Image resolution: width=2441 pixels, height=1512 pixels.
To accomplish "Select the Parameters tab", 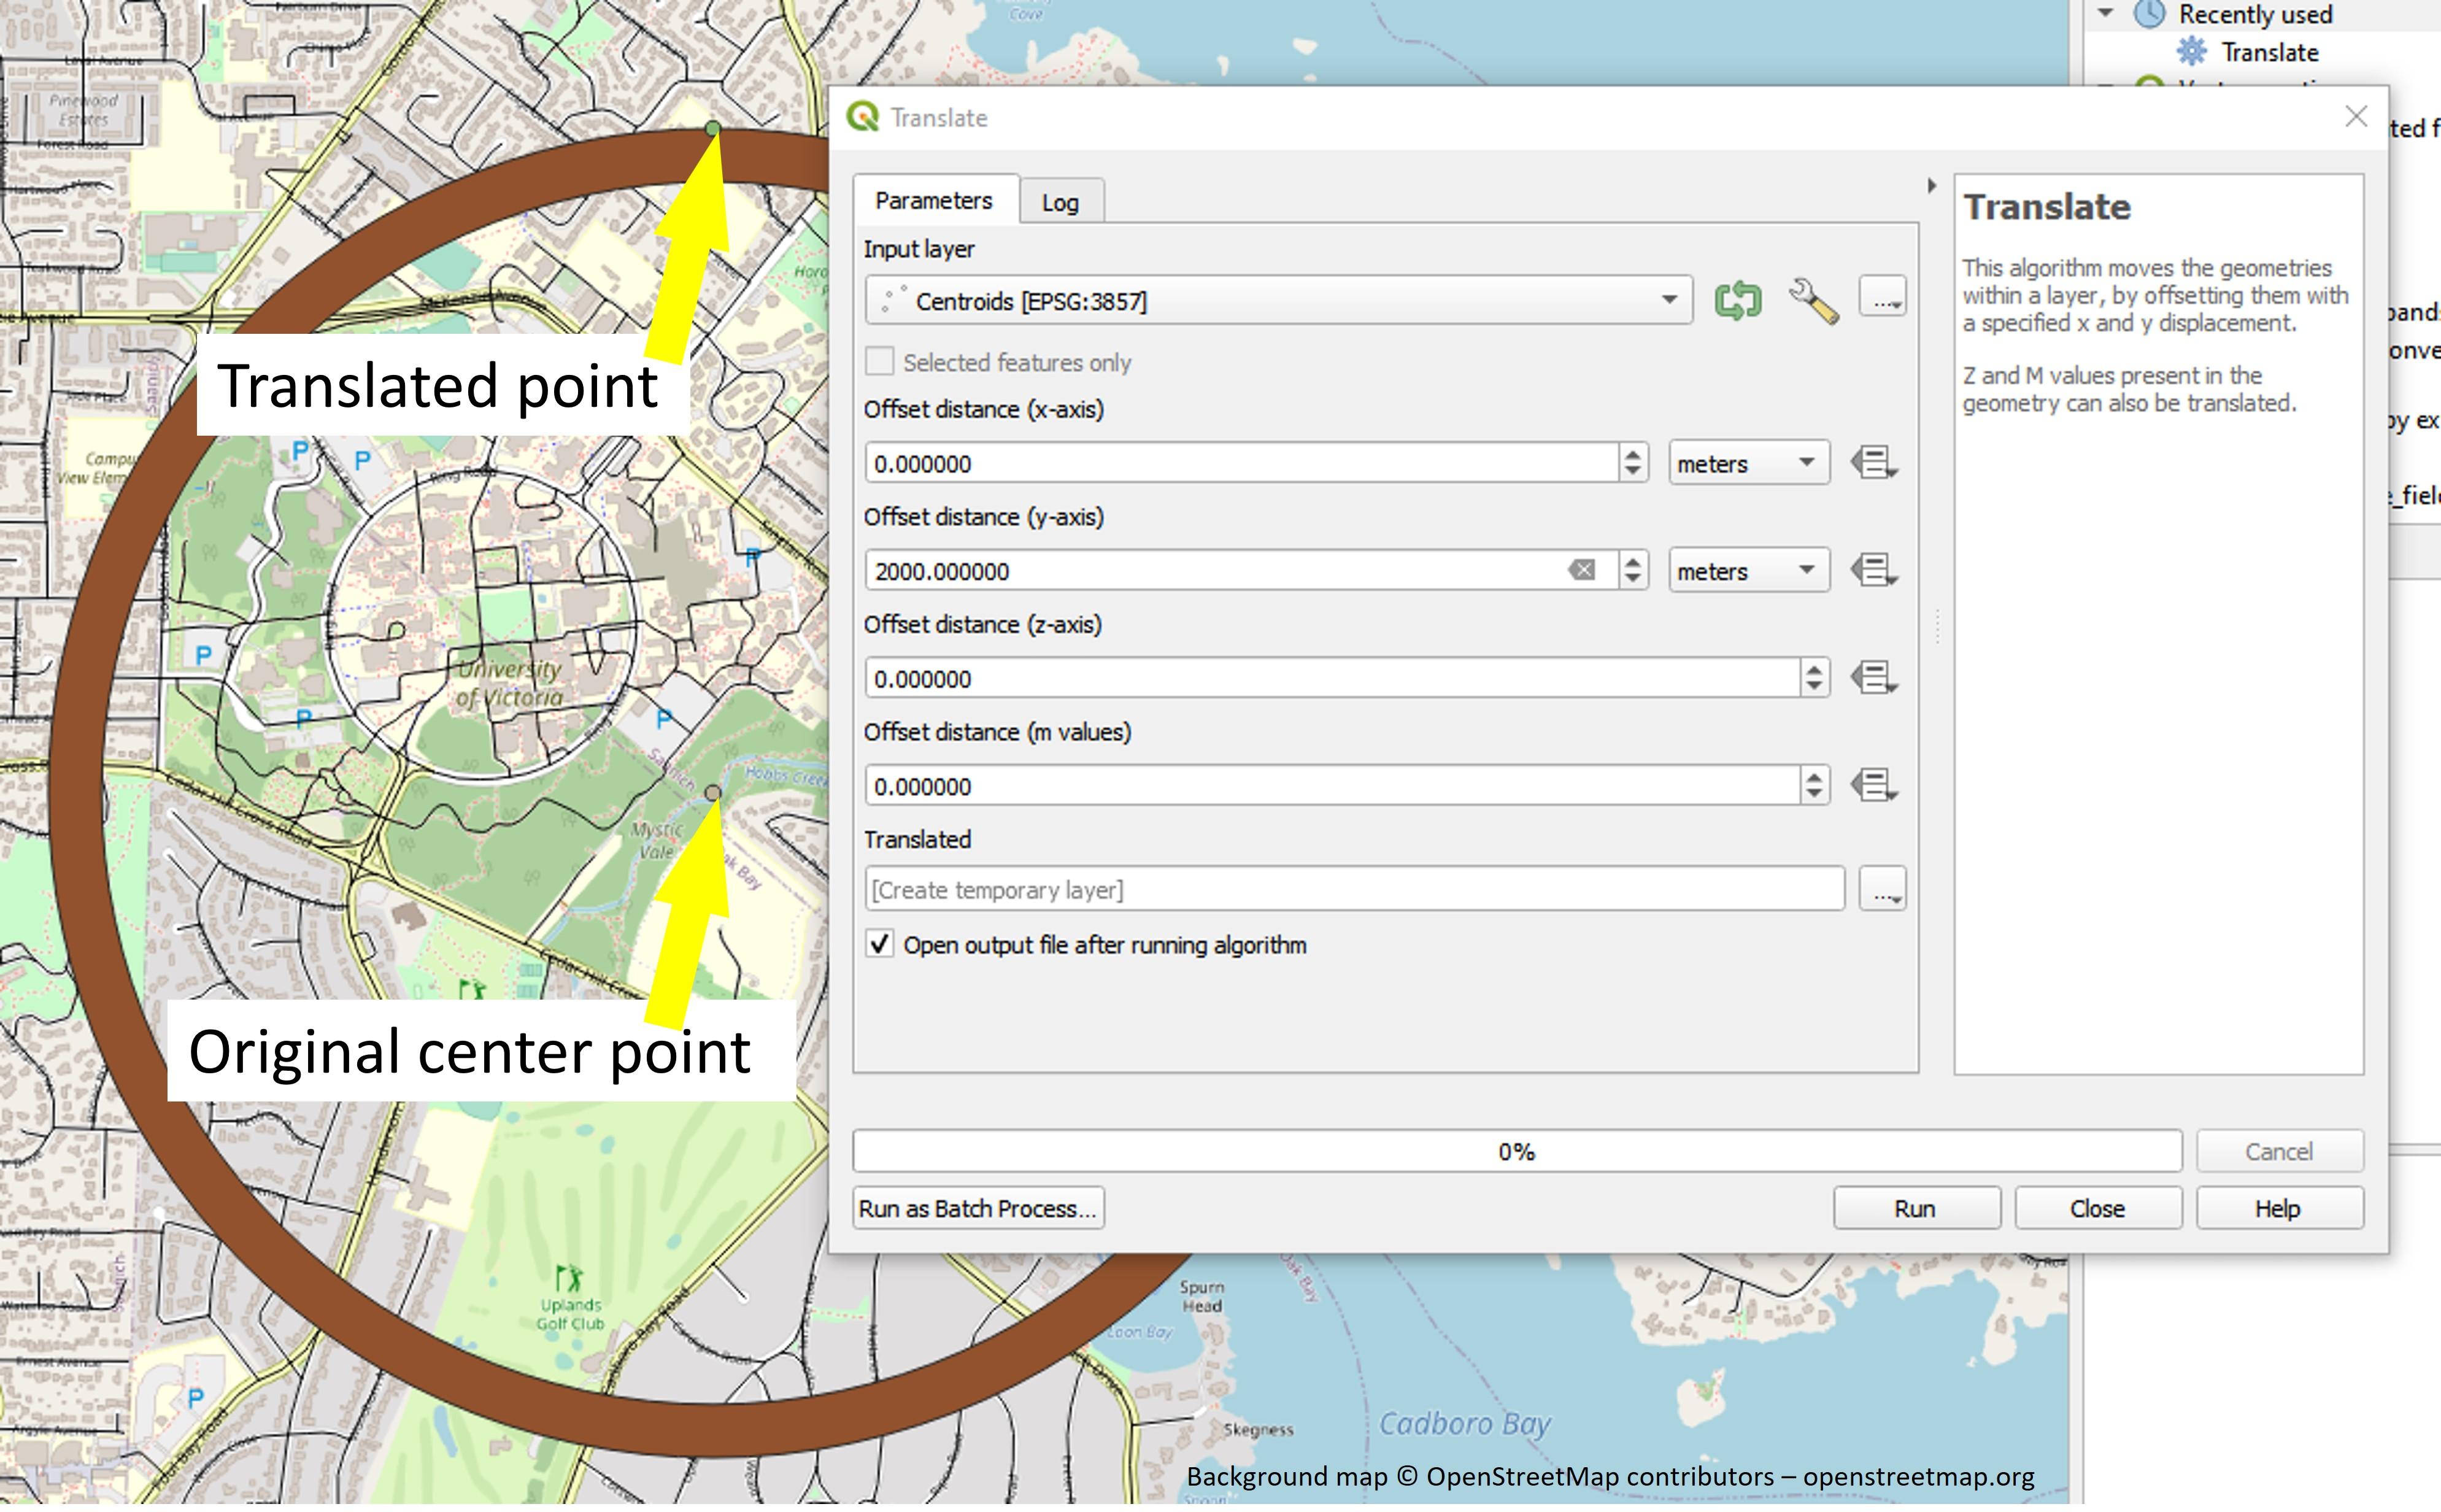I will [933, 200].
